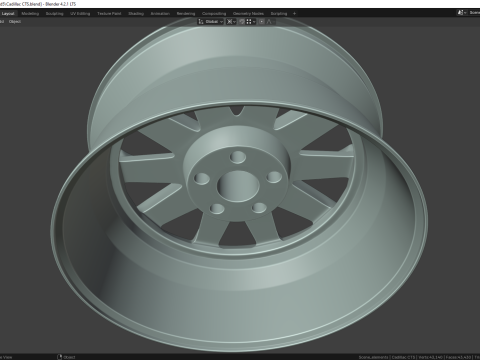
Task: Add a new workspace with plus icon
Action: point(294,14)
